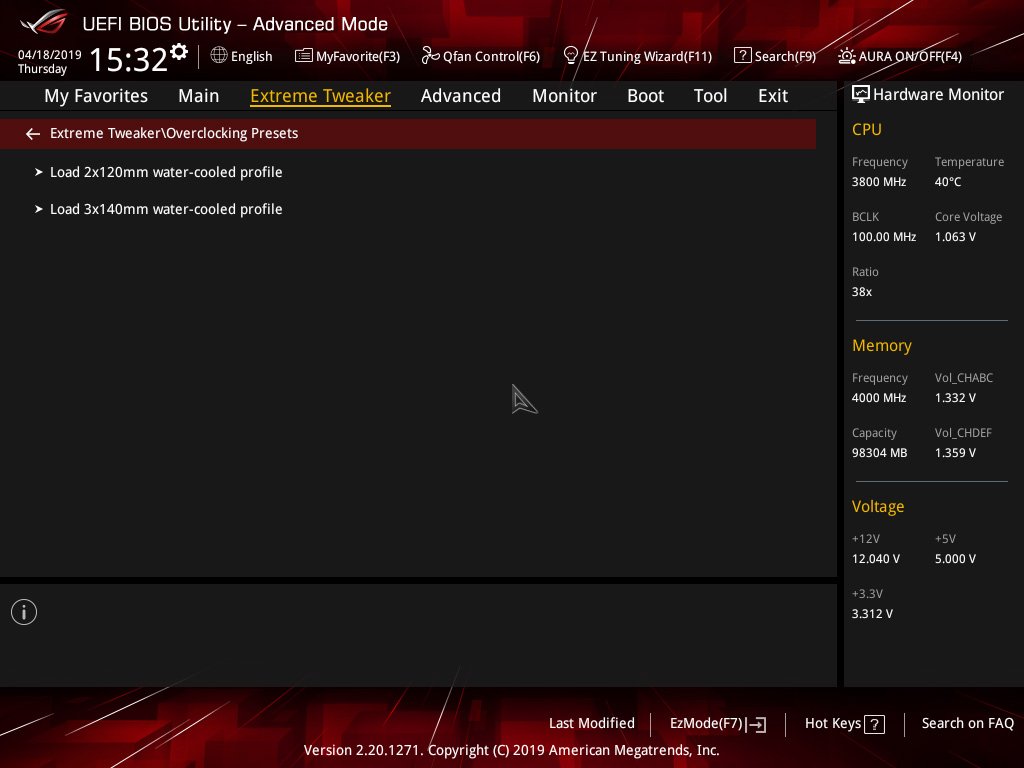
Task: Click the Qfan Control fan icon
Action: [x=430, y=56]
